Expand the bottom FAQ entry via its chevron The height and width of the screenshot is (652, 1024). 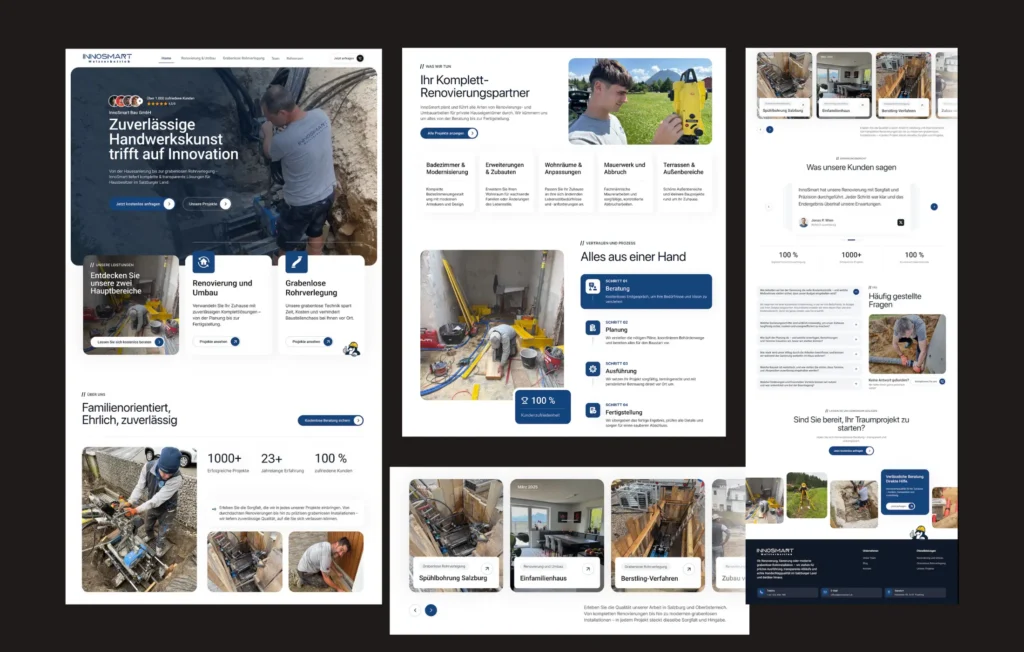[x=856, y=384]
